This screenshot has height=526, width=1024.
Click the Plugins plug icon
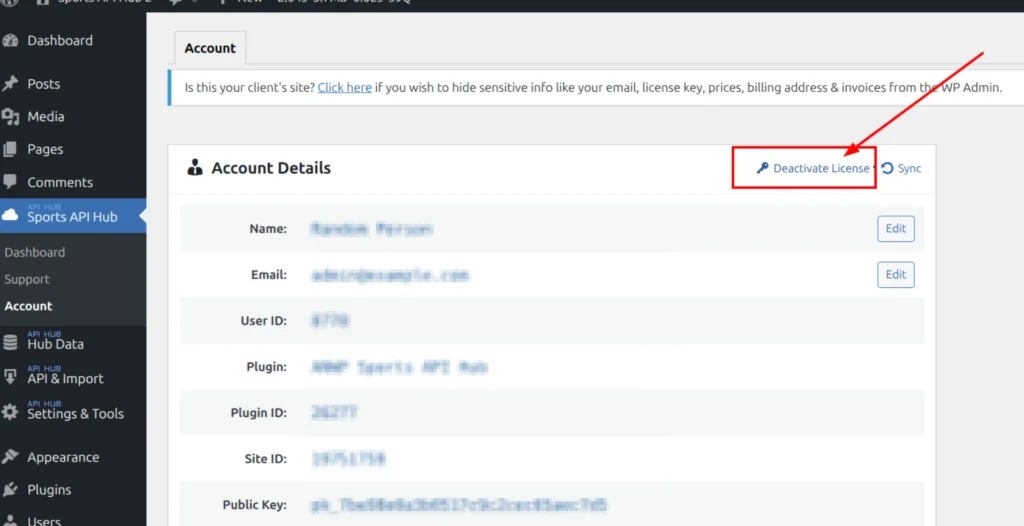[10, 489]
